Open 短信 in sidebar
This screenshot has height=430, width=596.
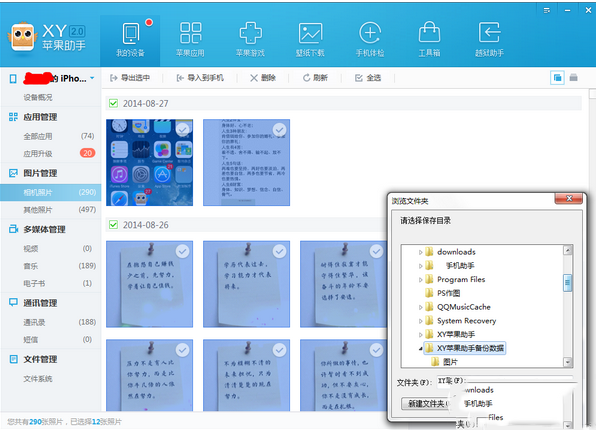point(31,340)
